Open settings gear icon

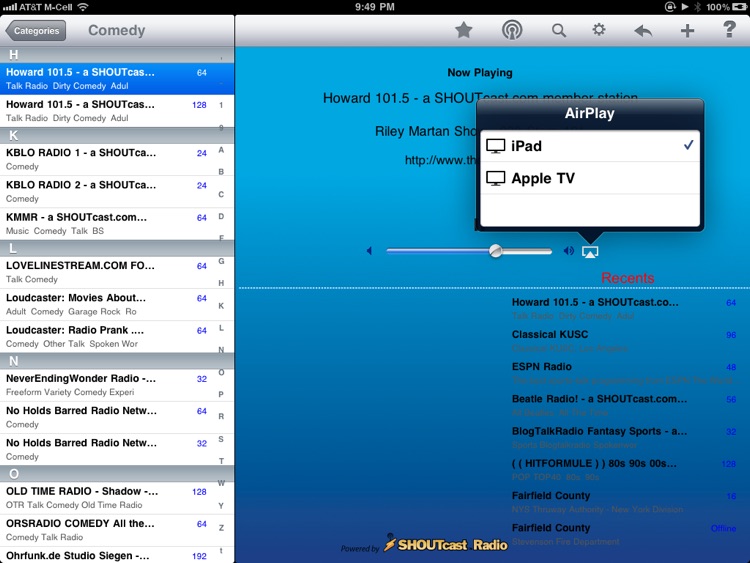click(x=599, y=30)
